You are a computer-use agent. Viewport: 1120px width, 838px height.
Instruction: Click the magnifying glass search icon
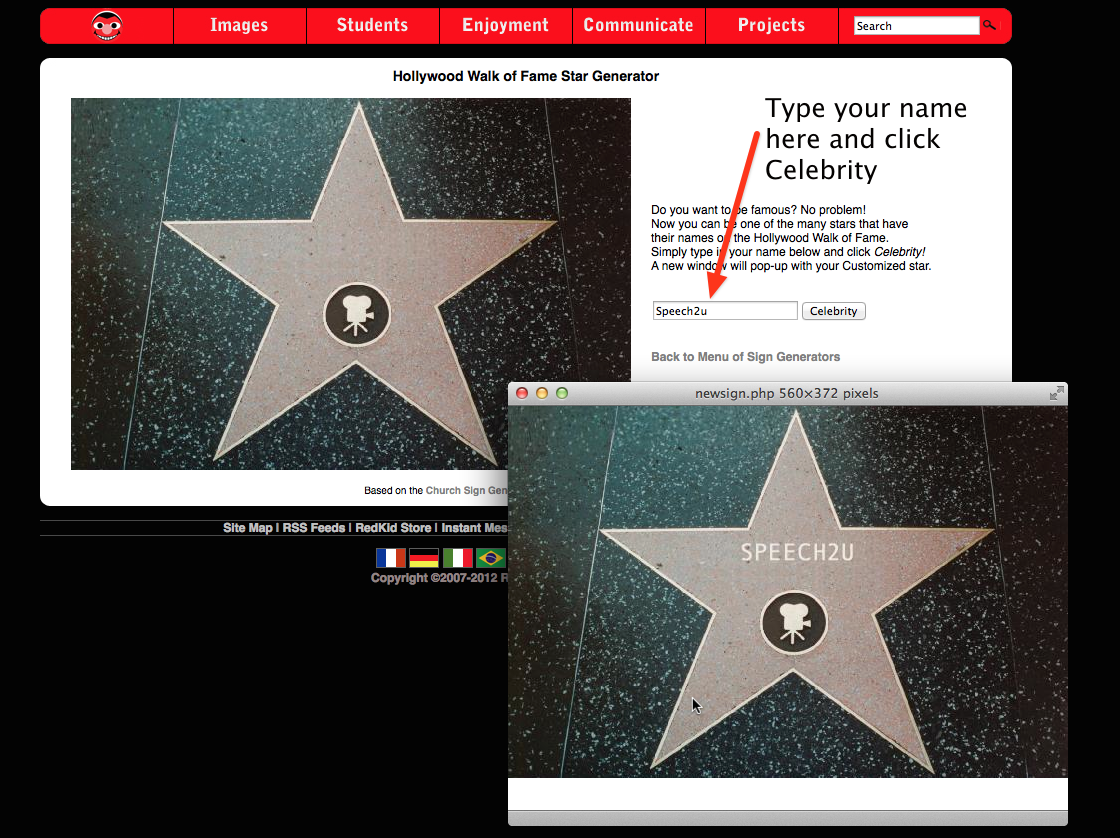[989, 25]
